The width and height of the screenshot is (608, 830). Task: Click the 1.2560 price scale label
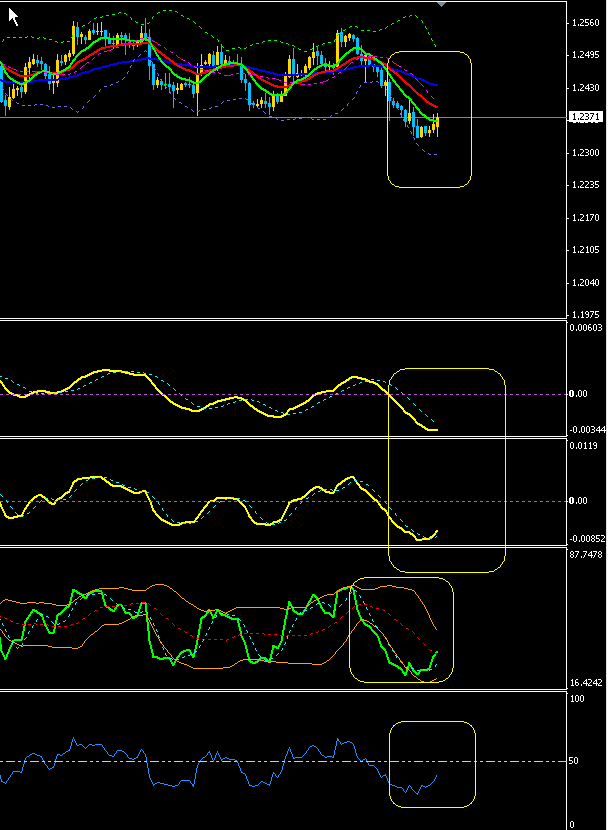point(583,22)
